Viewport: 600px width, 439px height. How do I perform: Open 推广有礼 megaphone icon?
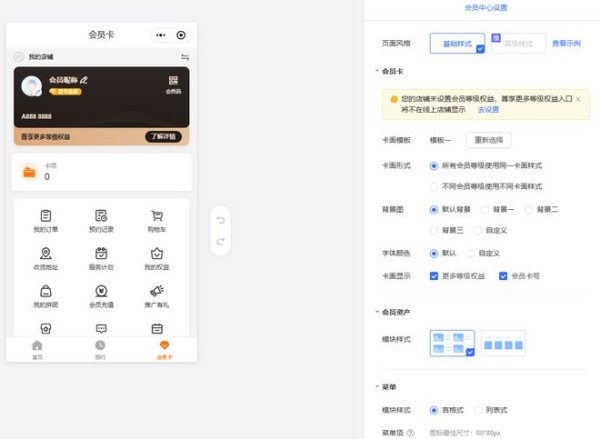coord(157,291)
